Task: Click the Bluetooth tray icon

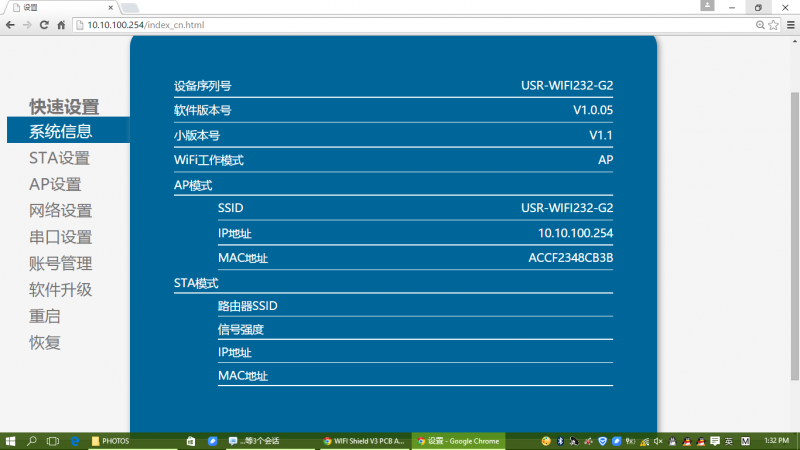Action: point(560,441)
